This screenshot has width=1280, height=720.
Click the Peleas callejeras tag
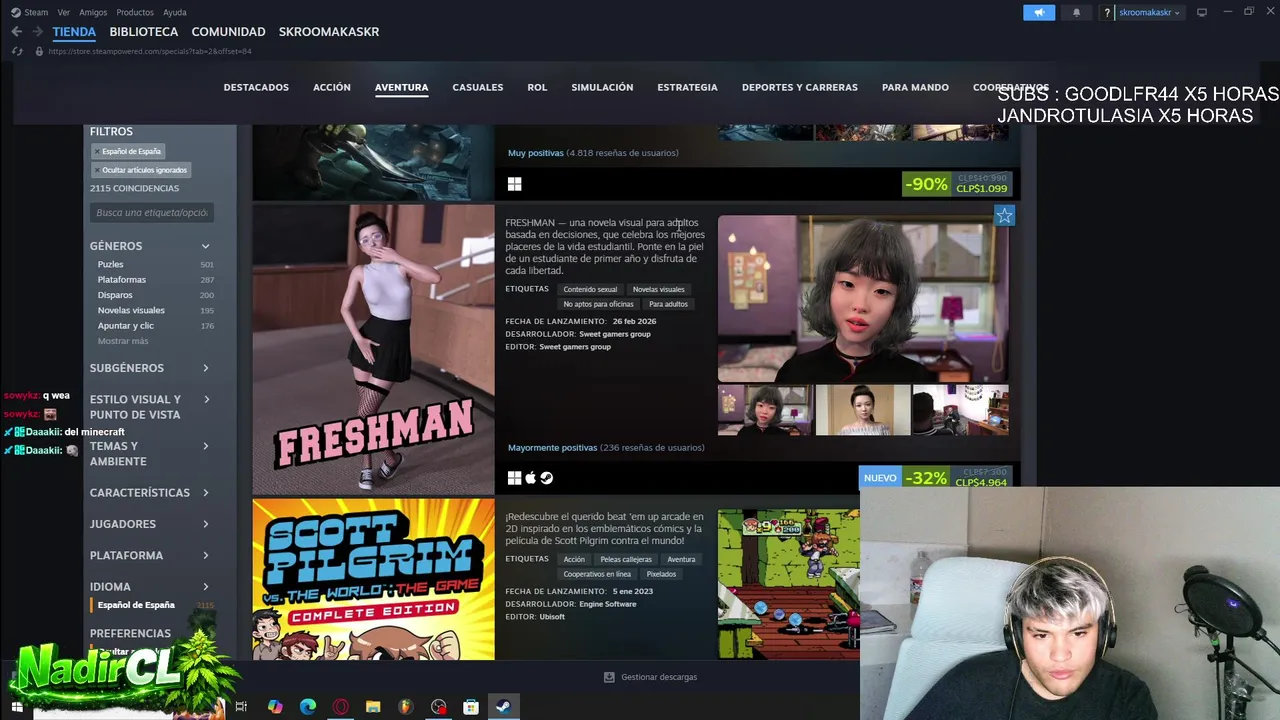point(626,559)
